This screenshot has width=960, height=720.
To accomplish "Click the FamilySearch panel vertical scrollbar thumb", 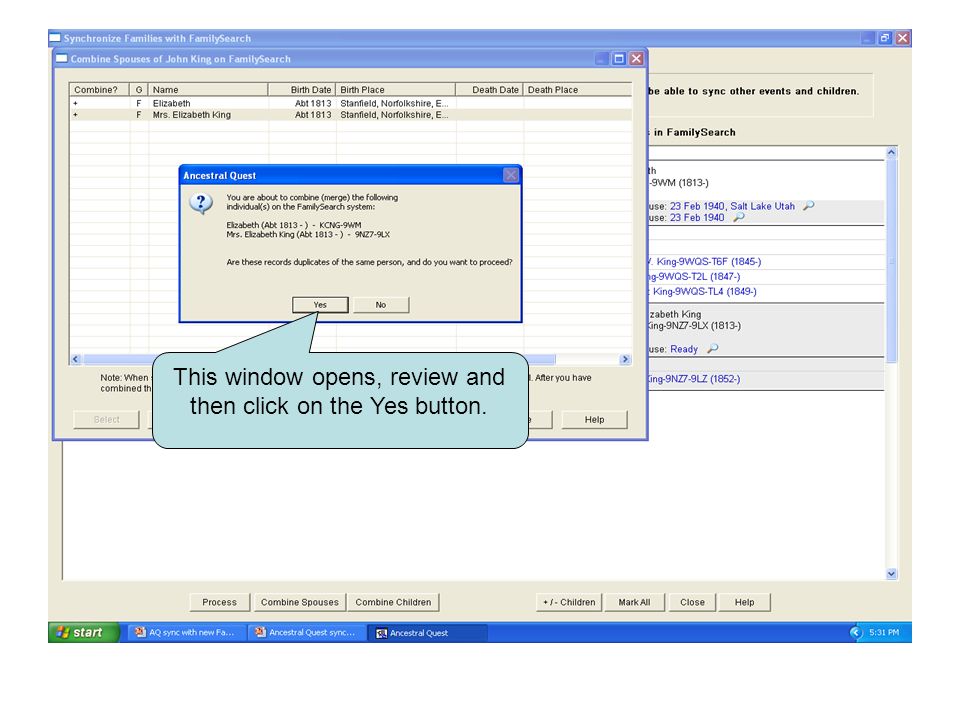I will pos(891,260).
